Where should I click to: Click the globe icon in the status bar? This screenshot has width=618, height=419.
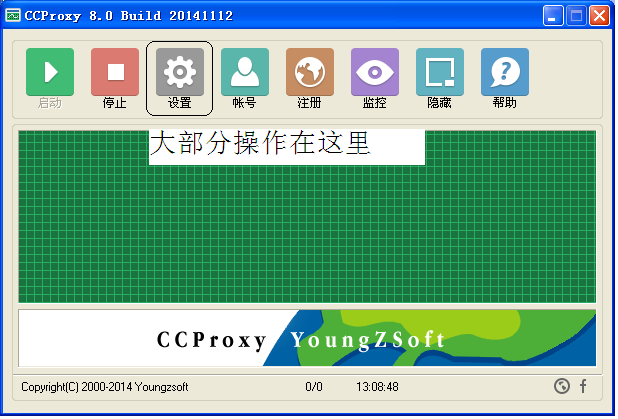pyautogui.click(x=562, y=386)
